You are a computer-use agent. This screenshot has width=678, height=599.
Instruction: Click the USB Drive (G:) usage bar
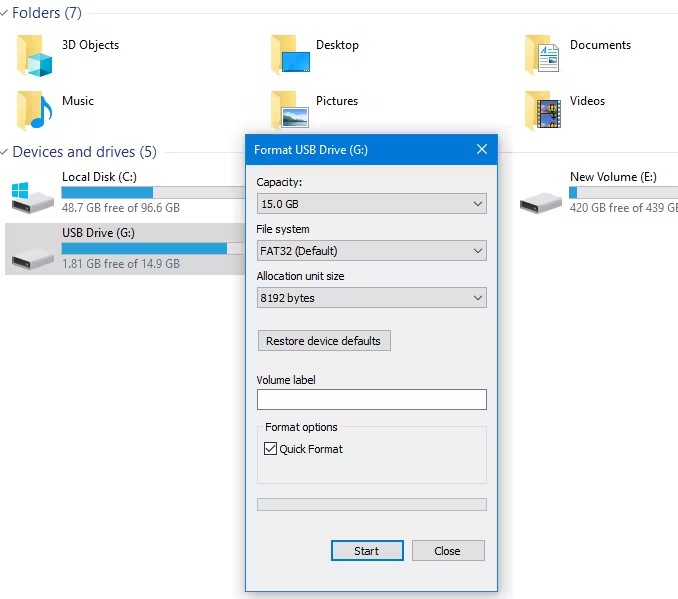(x=153, y=248)
